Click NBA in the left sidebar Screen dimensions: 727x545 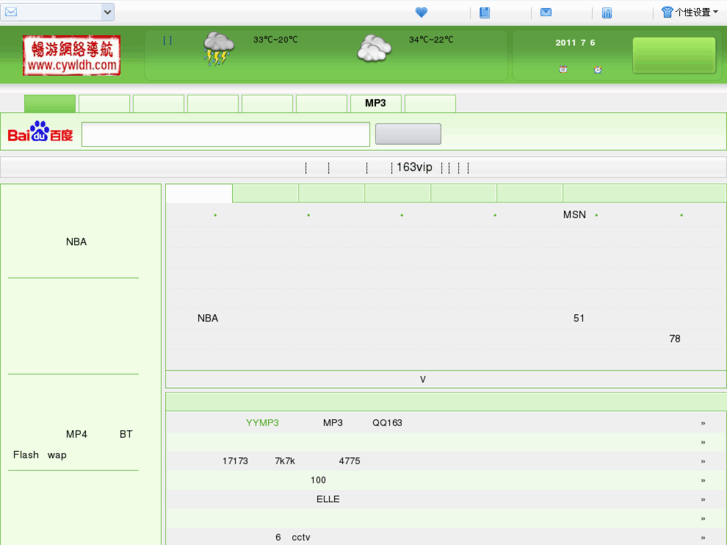pos(77,242)
